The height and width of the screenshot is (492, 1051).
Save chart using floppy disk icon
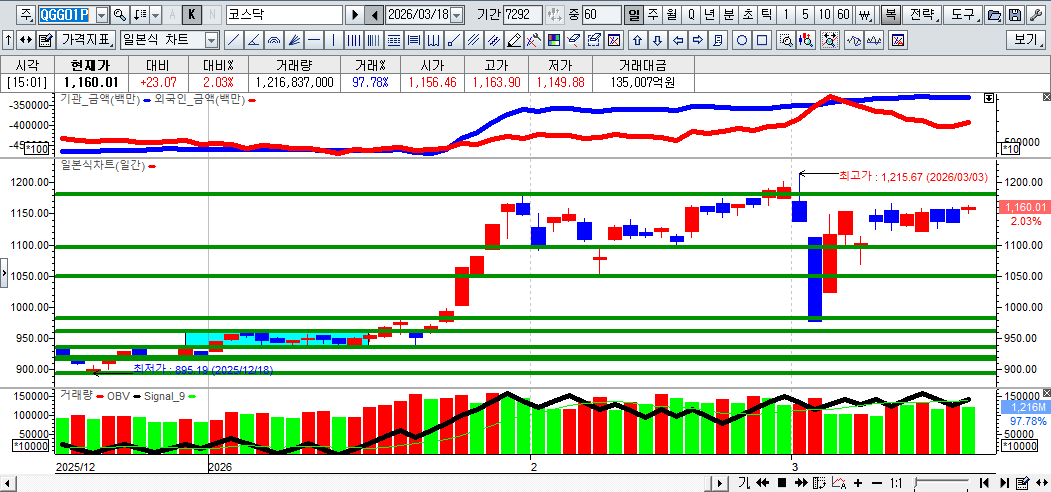pos(1014,15)
